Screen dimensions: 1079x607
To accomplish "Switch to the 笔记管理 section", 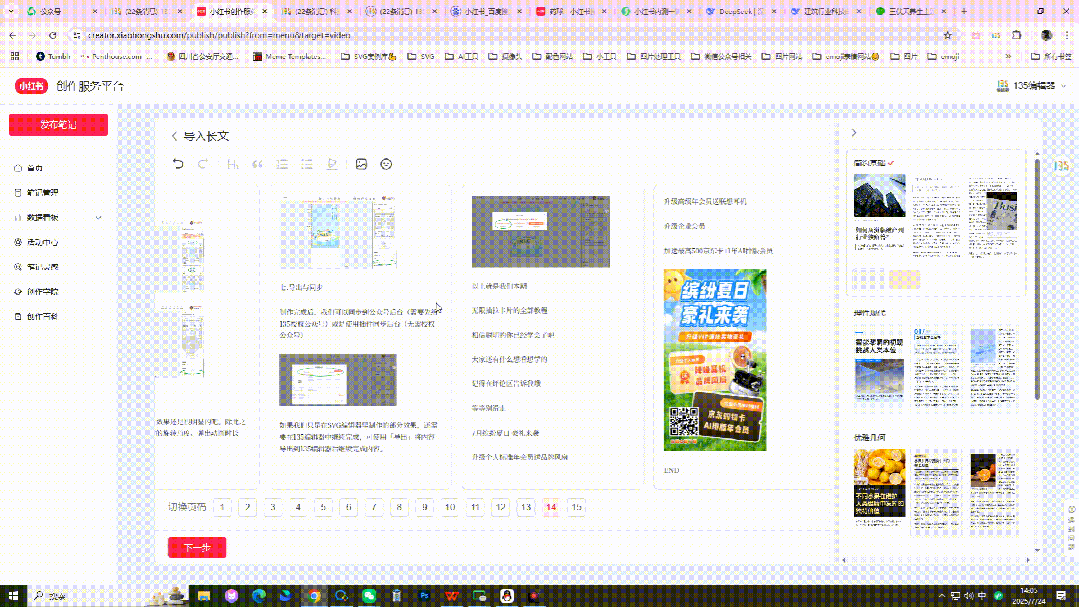I will pos(42,193).
